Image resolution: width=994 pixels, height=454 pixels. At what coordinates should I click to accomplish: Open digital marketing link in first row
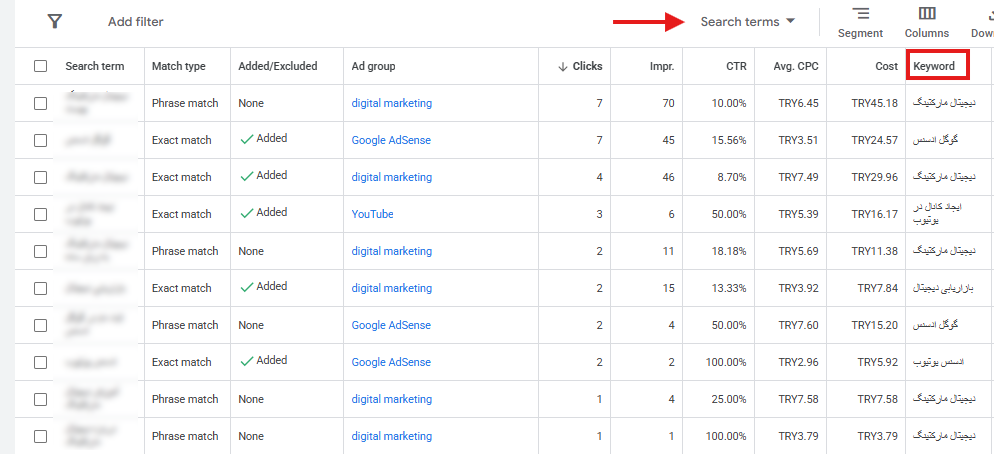392,103
